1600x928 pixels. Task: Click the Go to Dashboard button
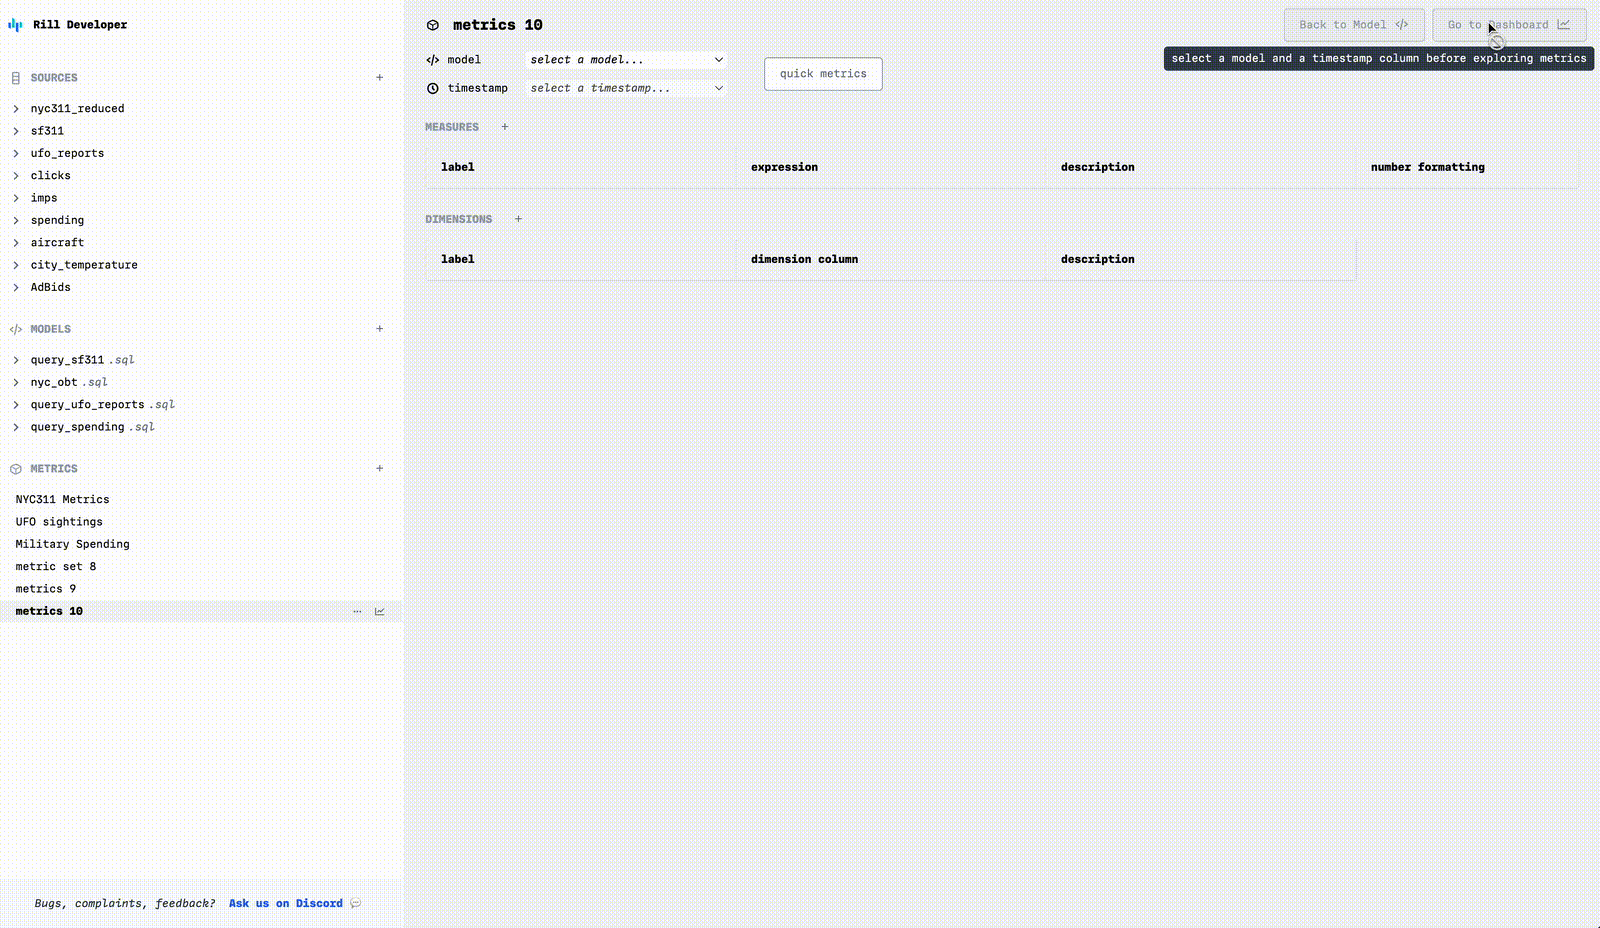pos(1509,25)
